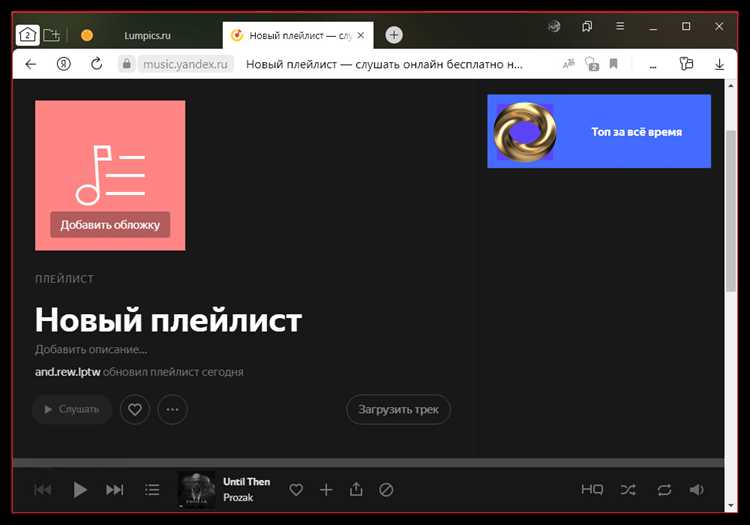
Task: Toggle HQ sound quality
Action: tap(592, 489)
